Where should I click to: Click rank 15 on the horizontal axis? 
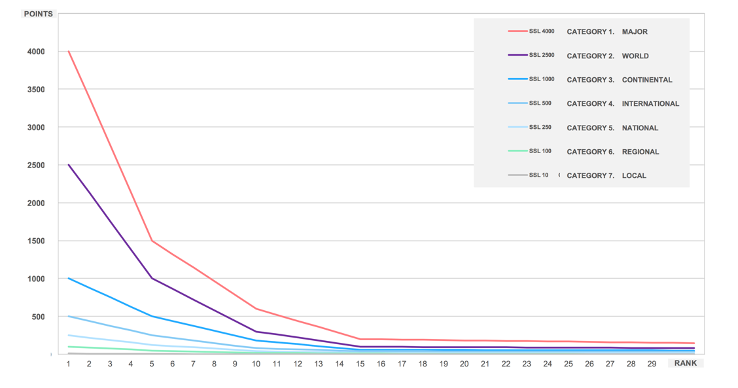[x=360, y=364]
